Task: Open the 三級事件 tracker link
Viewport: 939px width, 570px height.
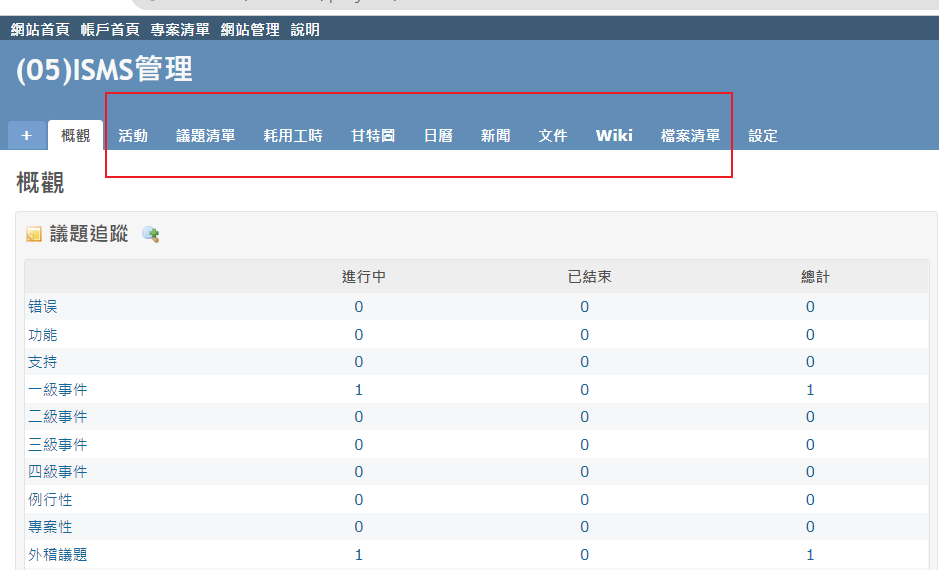Action: [x=57, y=445]
